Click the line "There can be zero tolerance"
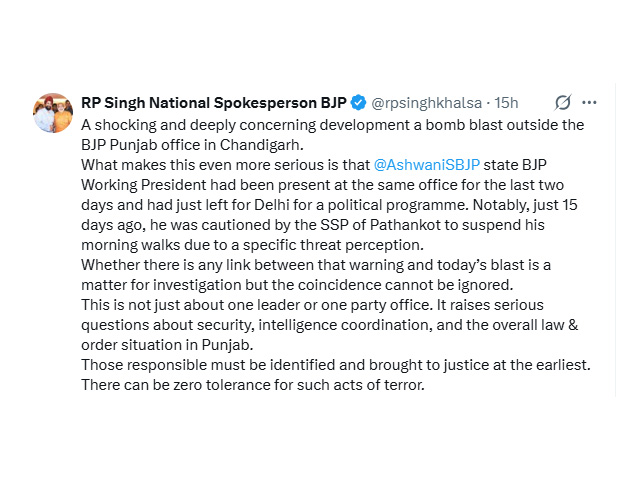 coord(254,384)
